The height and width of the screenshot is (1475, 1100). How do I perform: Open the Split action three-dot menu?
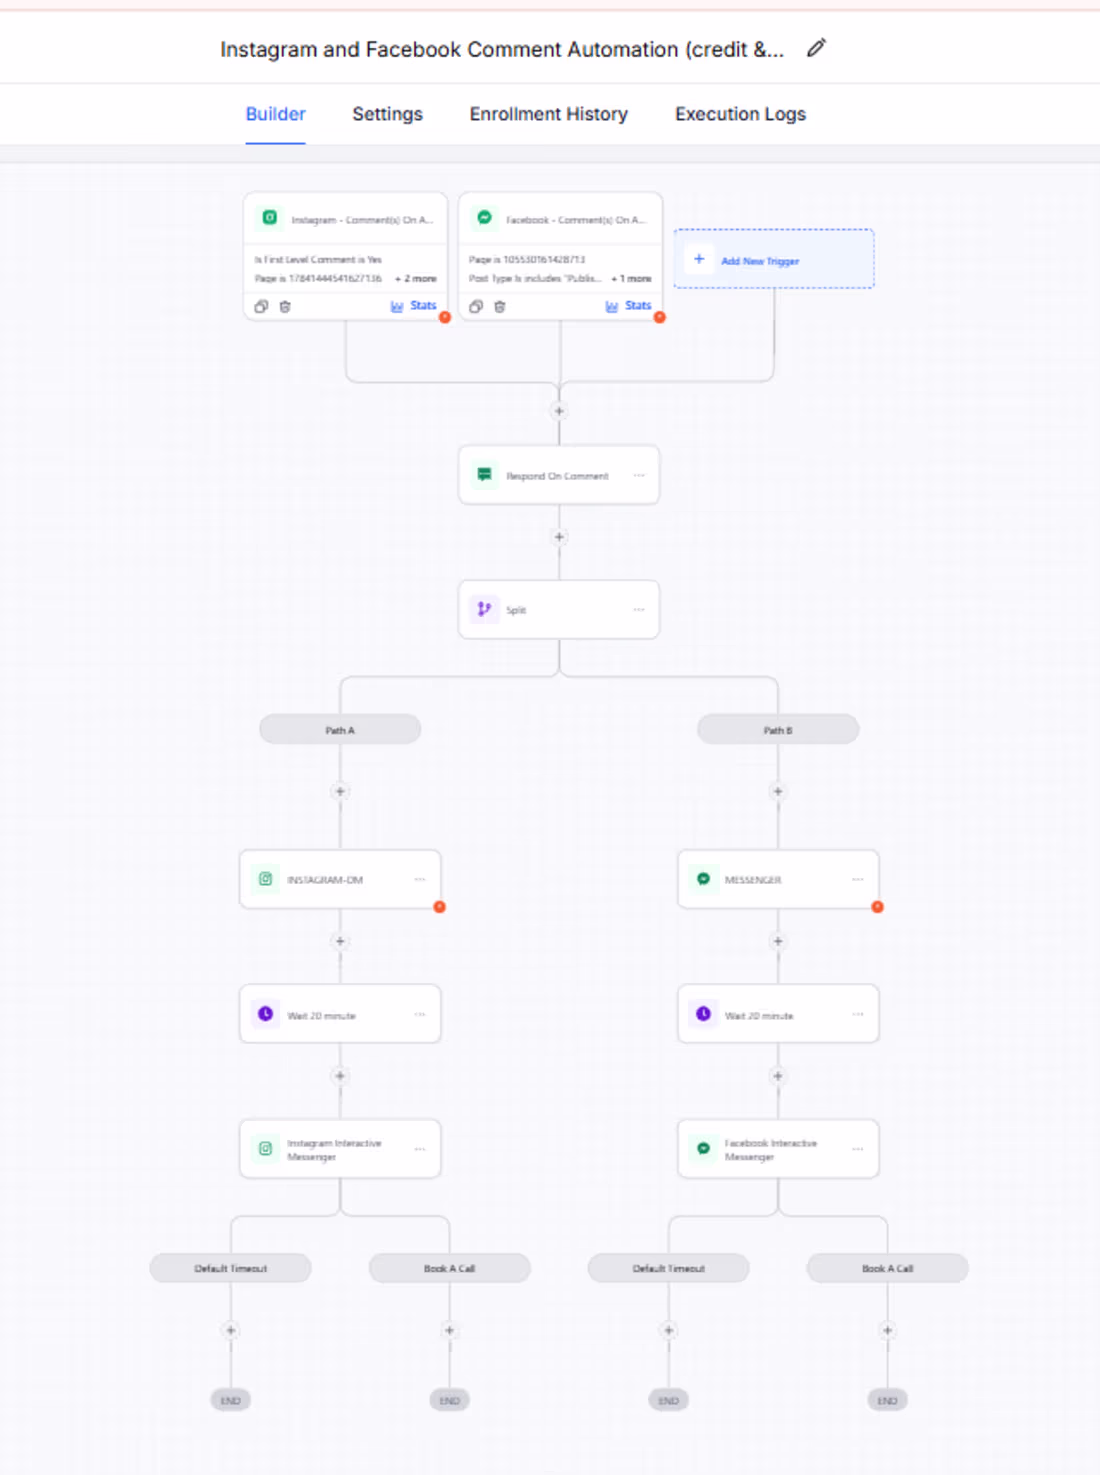click(x=639, y=609)
